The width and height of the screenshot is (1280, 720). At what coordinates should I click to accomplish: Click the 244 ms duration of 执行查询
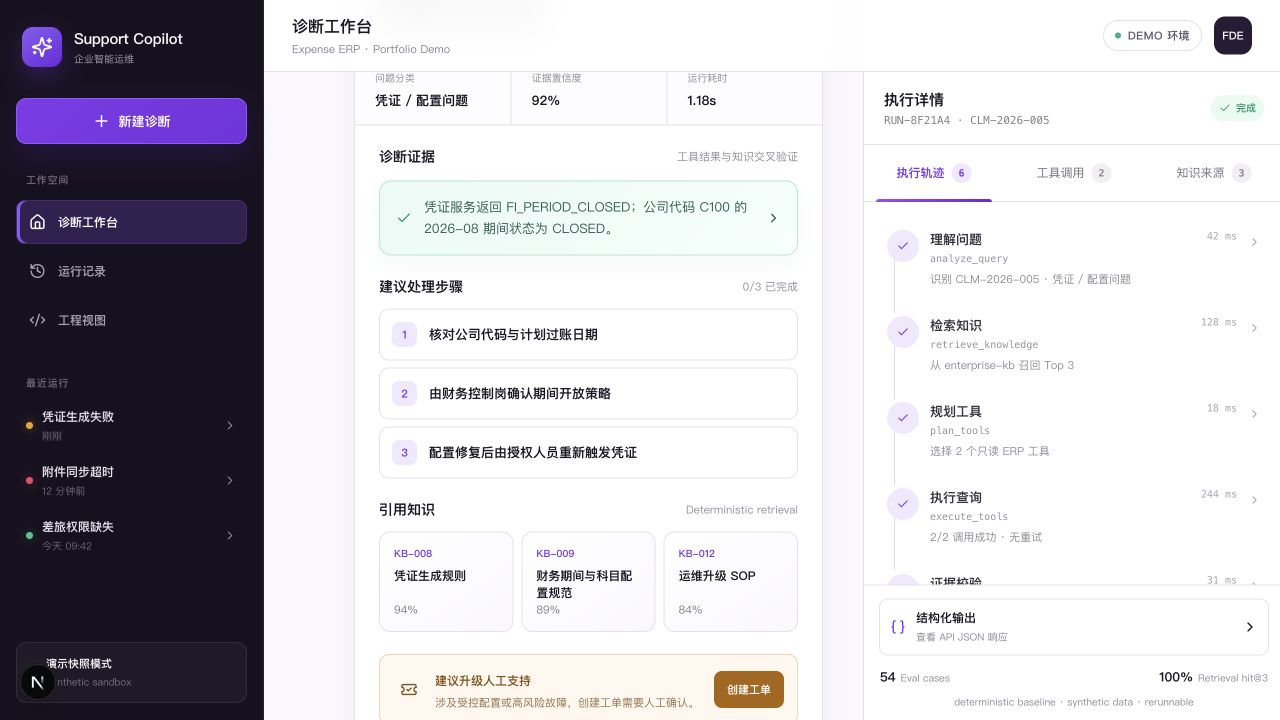pos(1219,494)
